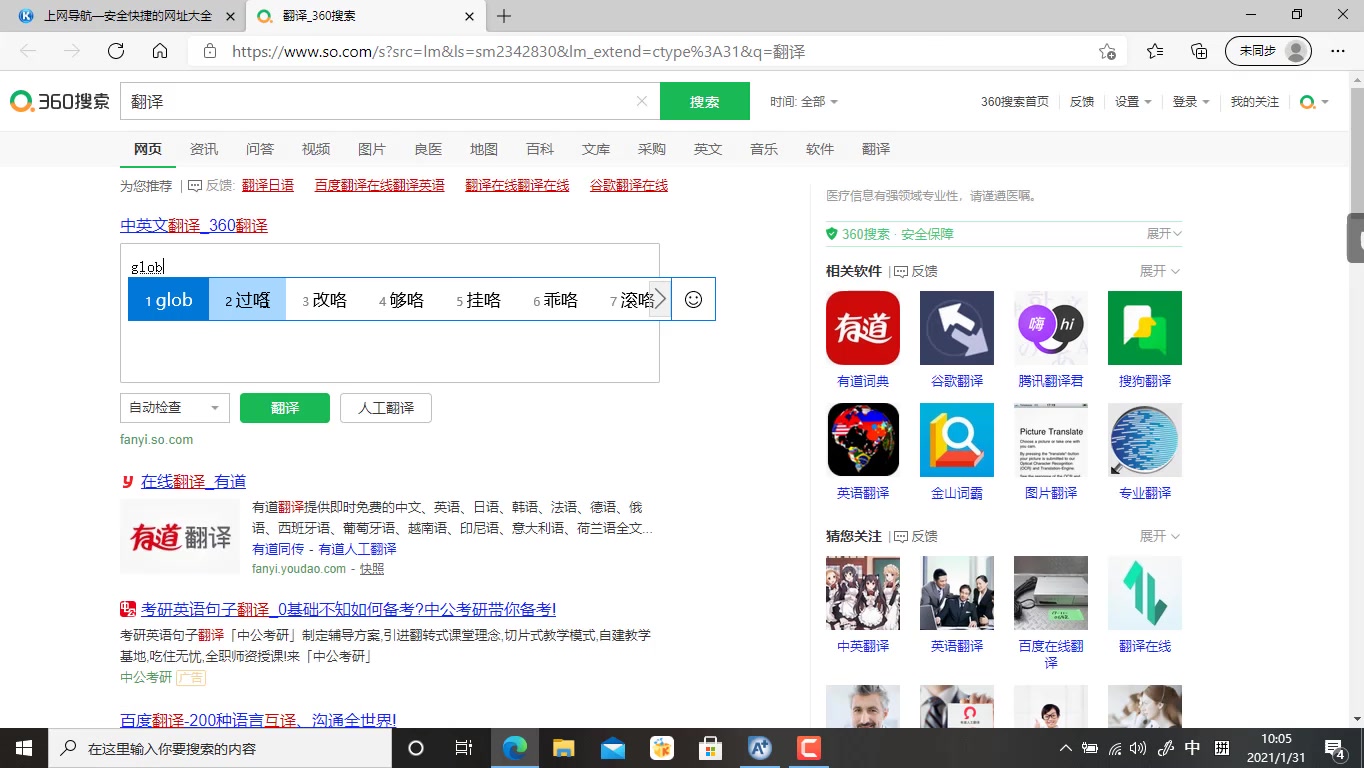Expand the 360搜索·安全保障 section
Image resolution: width=1364 pixels, height=768 pixels.
(x=1164, y=234)
